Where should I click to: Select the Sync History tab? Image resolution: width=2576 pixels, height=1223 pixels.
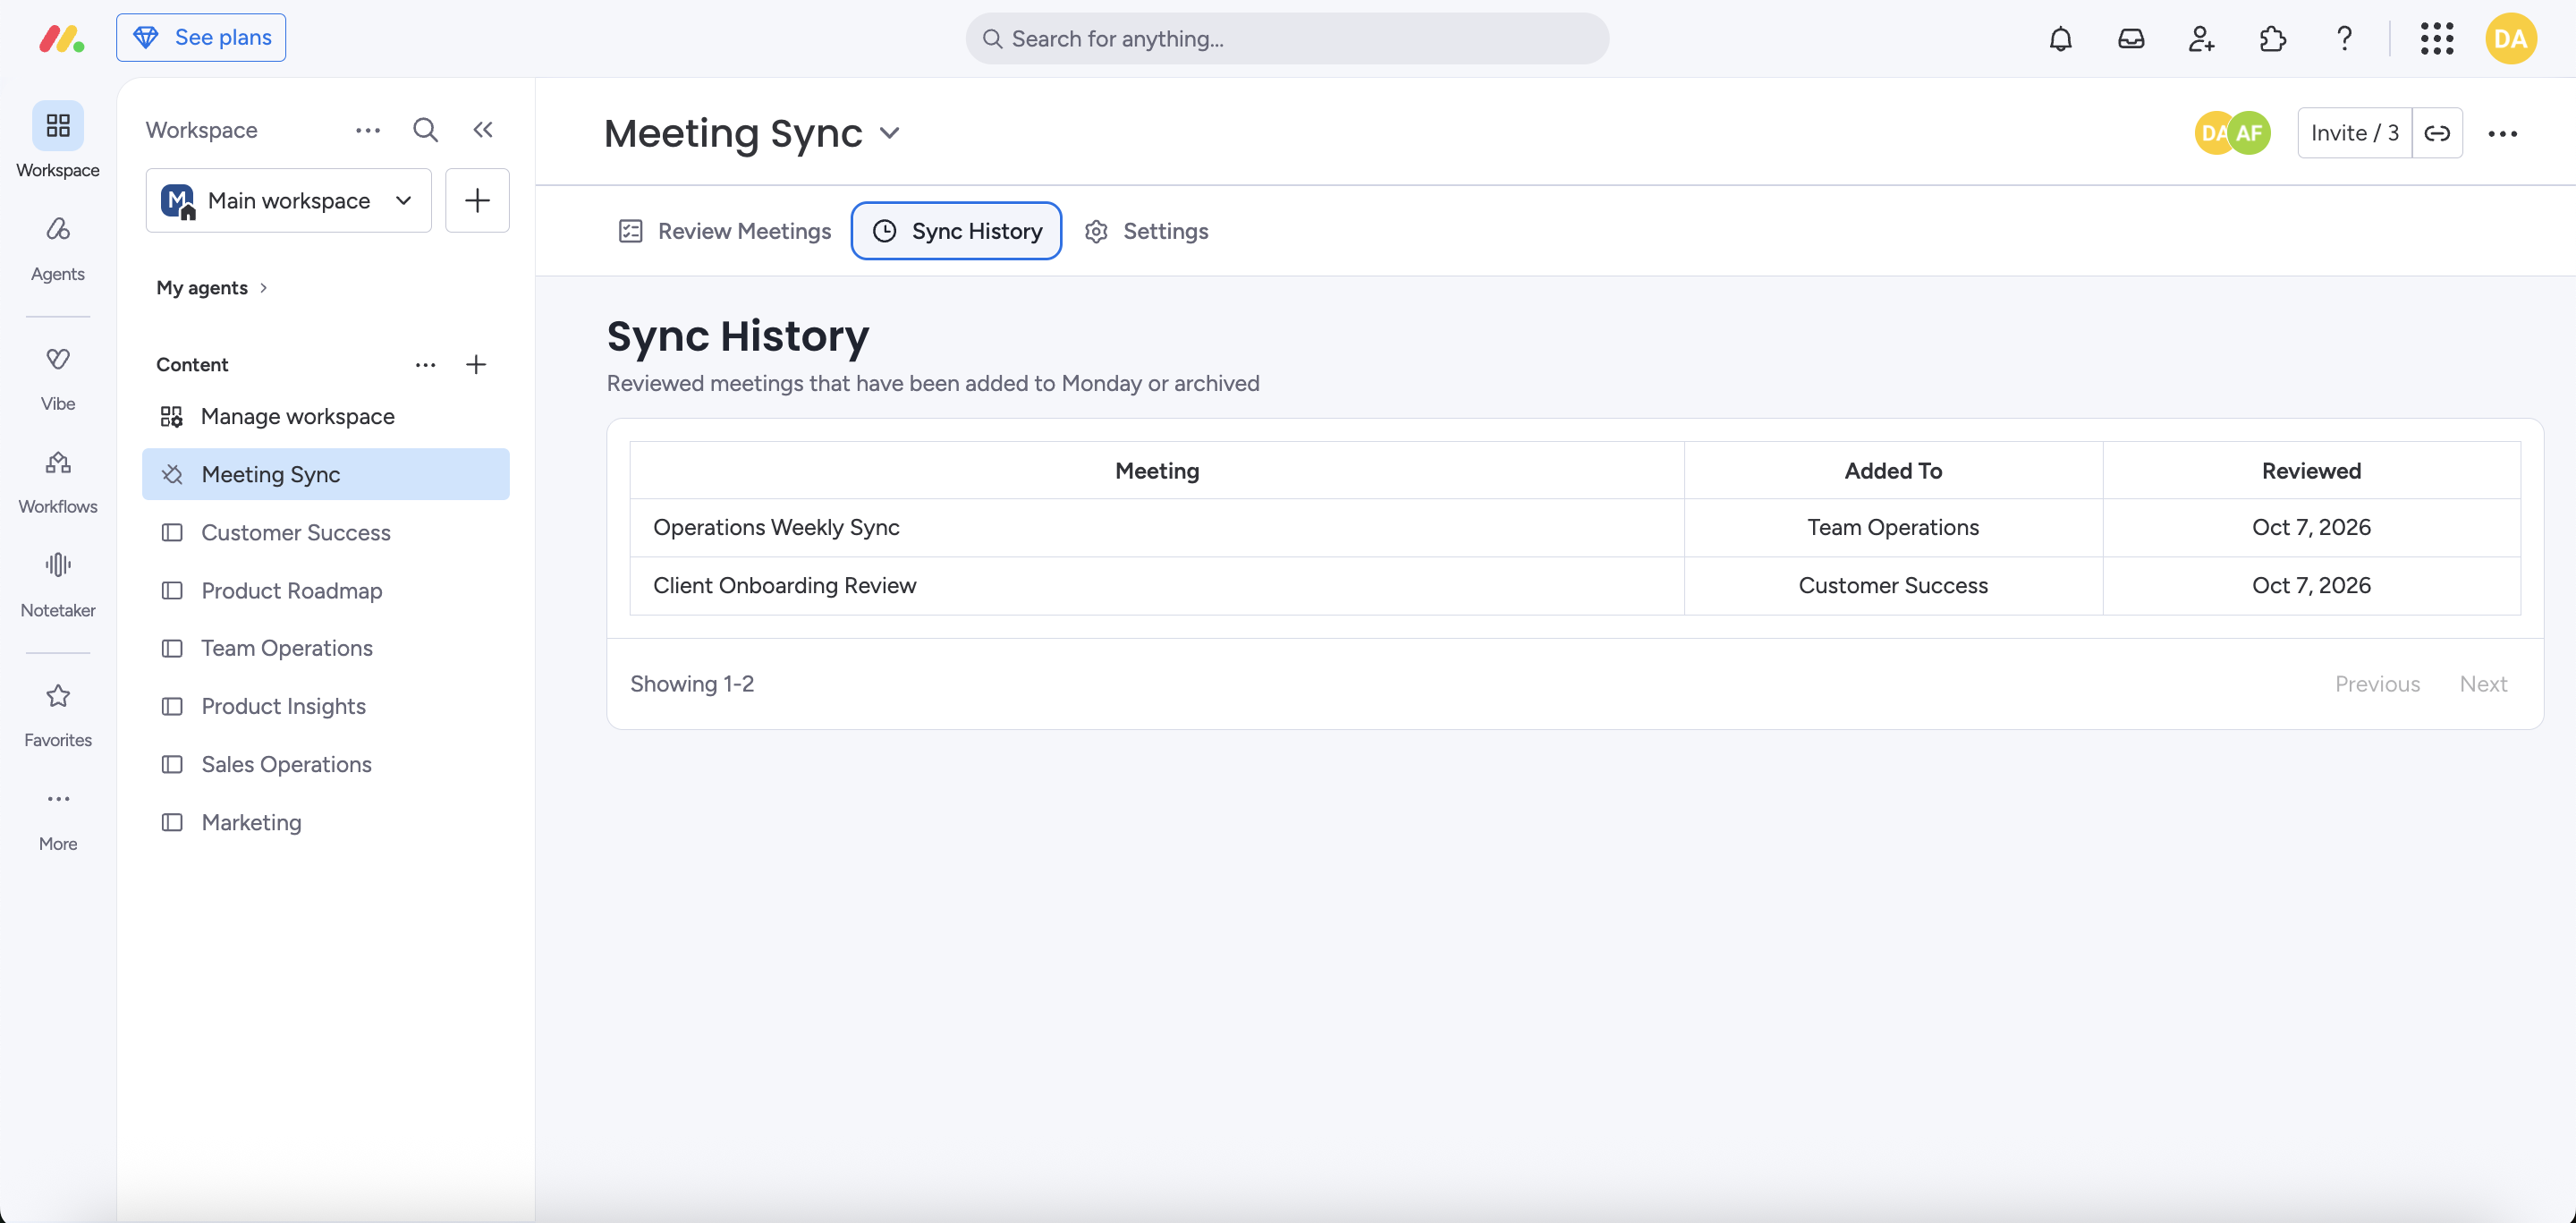pyautogui.click(x=956, y=231)
